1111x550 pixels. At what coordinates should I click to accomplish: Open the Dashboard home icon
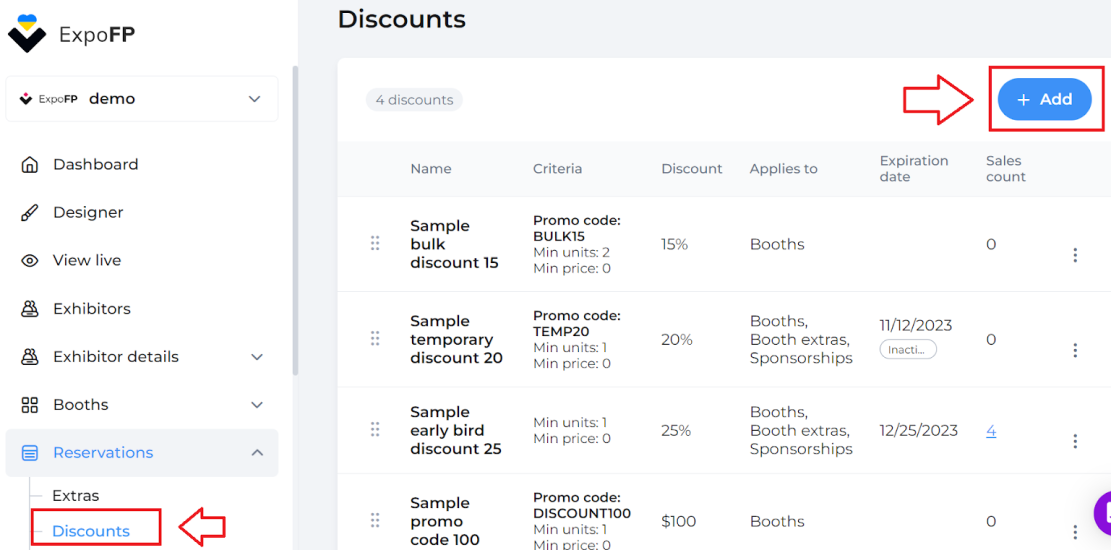click(x=30, y=164)
